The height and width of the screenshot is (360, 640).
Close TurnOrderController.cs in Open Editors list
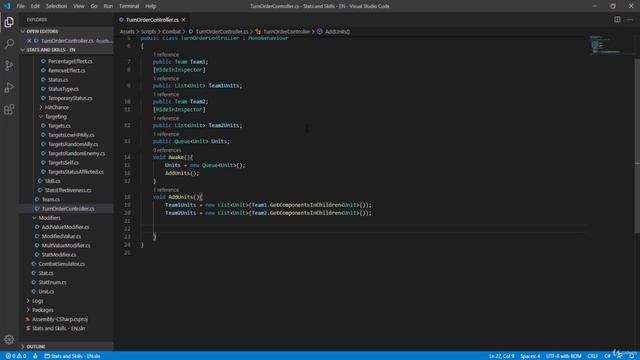29,41
